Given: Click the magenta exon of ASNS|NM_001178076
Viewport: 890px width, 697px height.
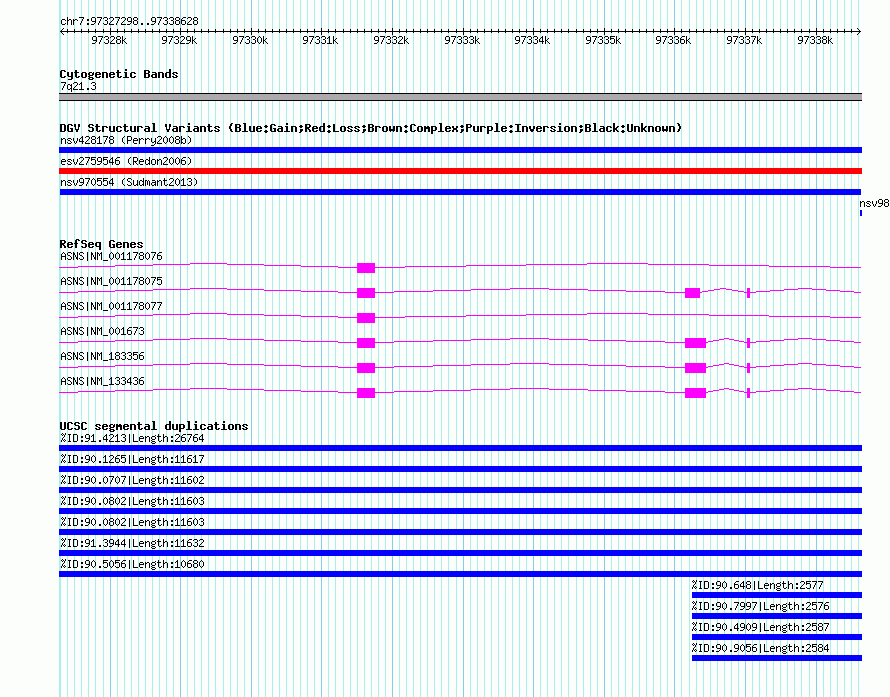Looking at the screenshot, I should point(366,268).
